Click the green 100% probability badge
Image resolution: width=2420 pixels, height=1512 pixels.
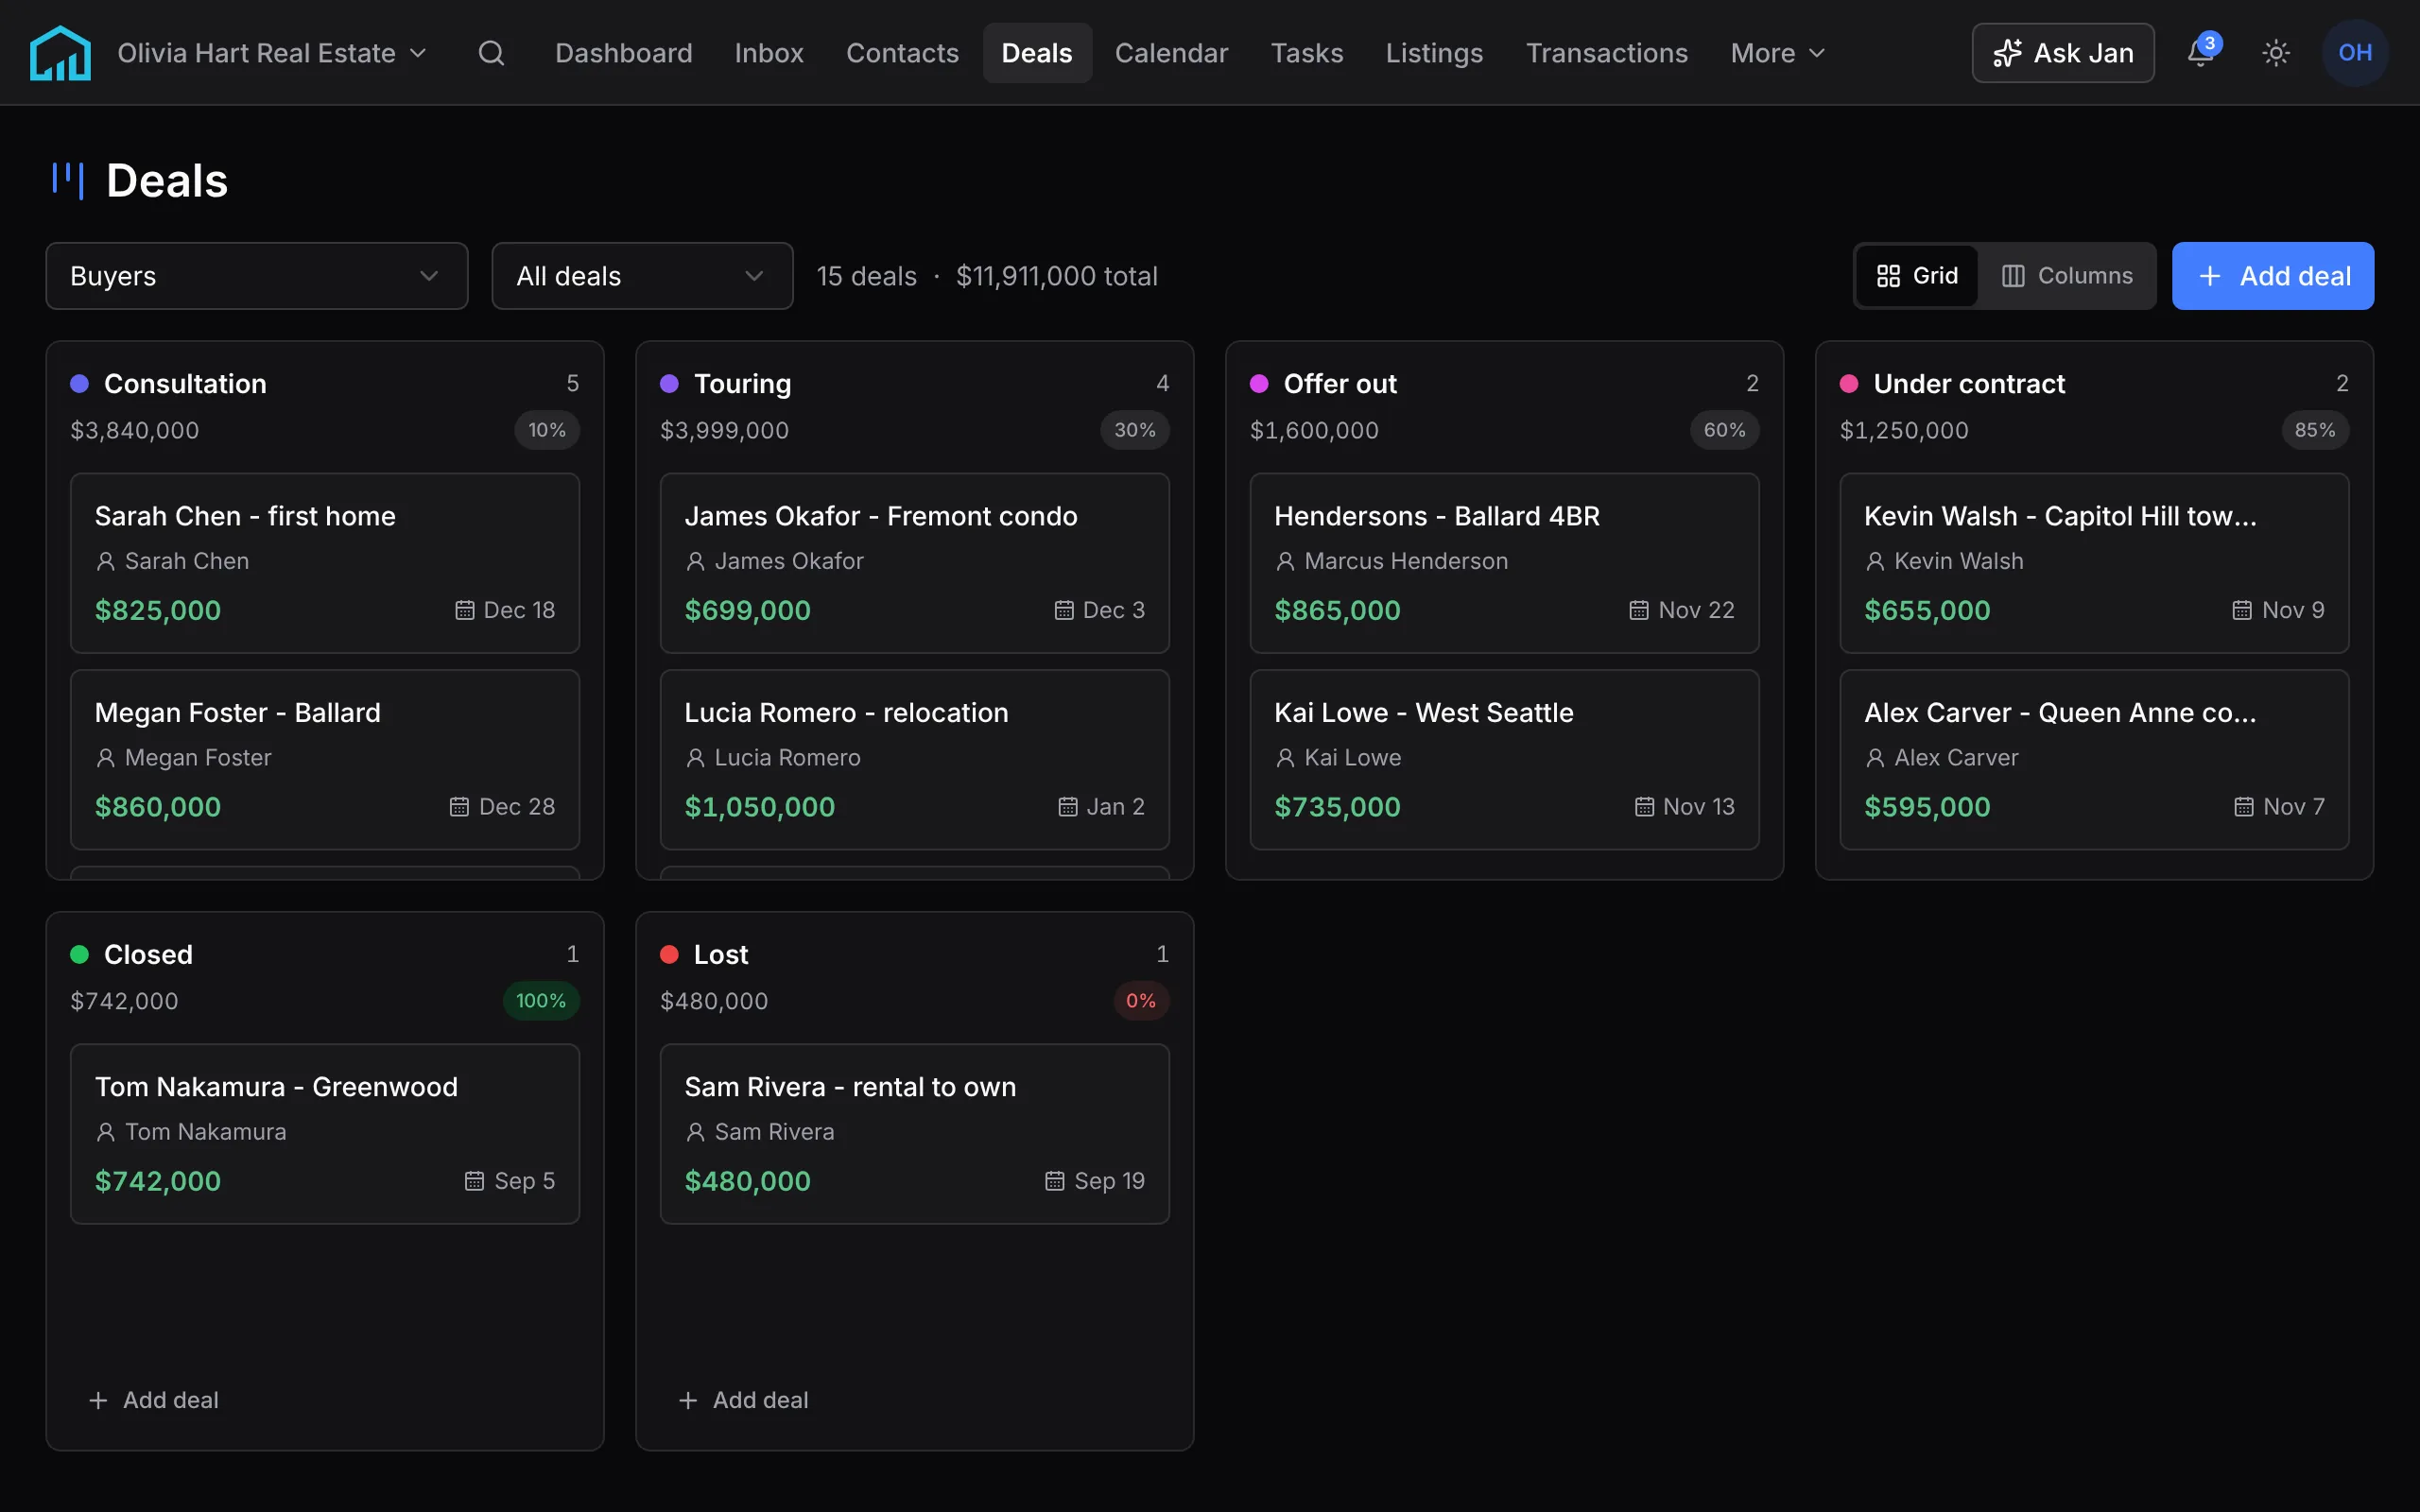point(541,1001)
